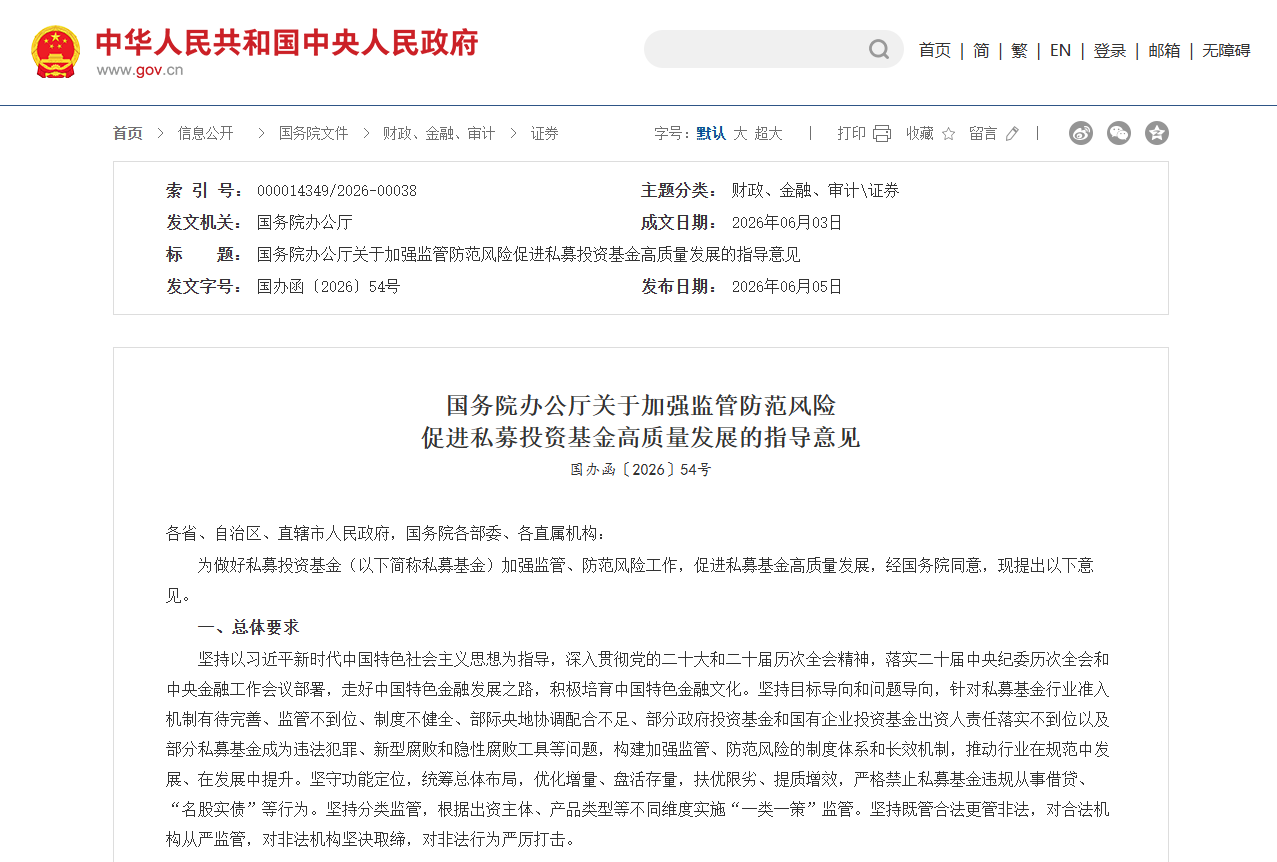This screenshot has height=862, width=1277.
Task: Click the article headline 国务院办公厅关于加强监管防范风险
Action: coord(641,405)
